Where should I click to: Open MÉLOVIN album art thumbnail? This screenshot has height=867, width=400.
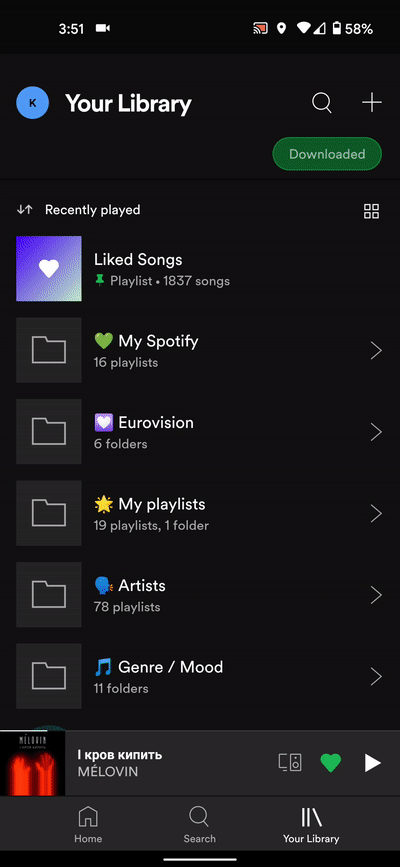[x=32, y=764]
